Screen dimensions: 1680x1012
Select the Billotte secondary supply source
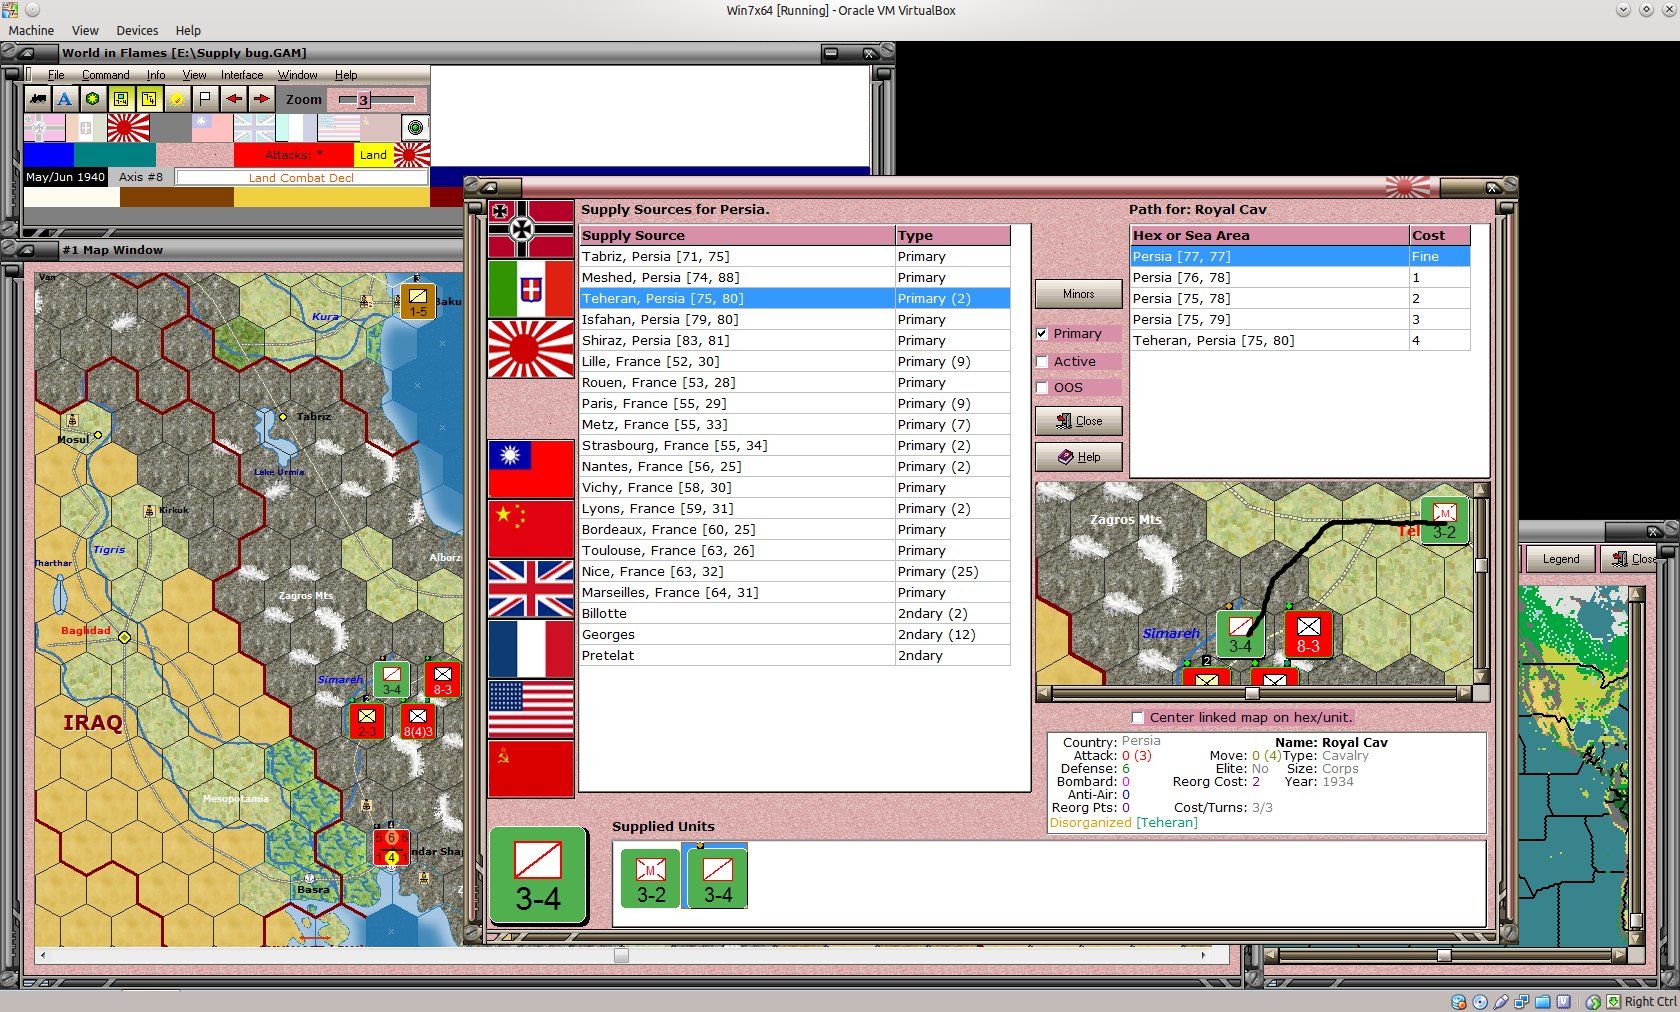[x=795, y=614]
